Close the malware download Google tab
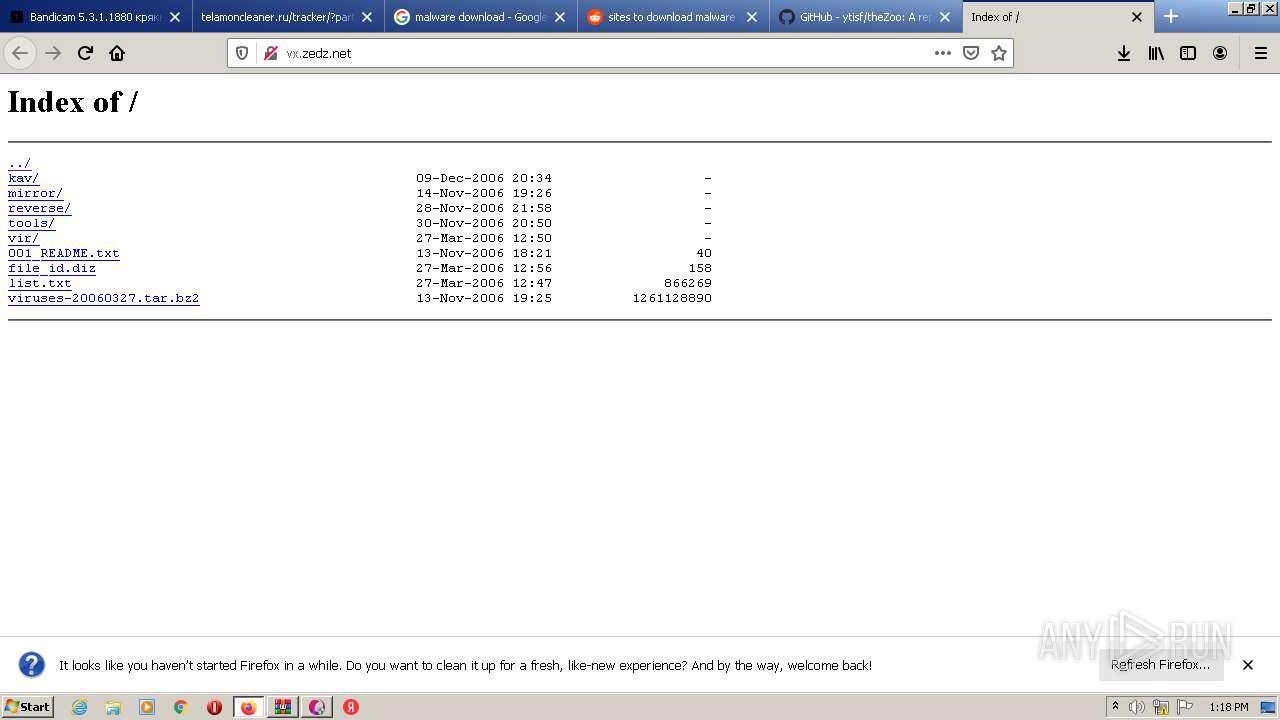This screenshot has height=720, width=1280. click(x=559, y=17)
